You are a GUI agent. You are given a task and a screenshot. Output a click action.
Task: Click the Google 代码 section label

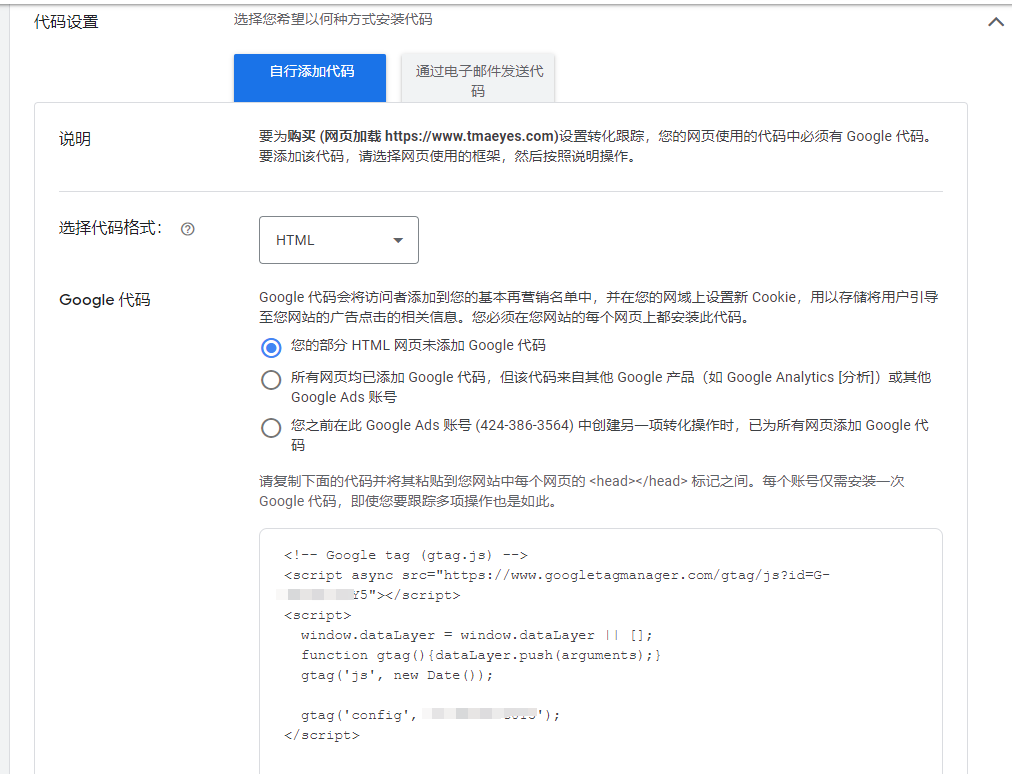(105, 300)
